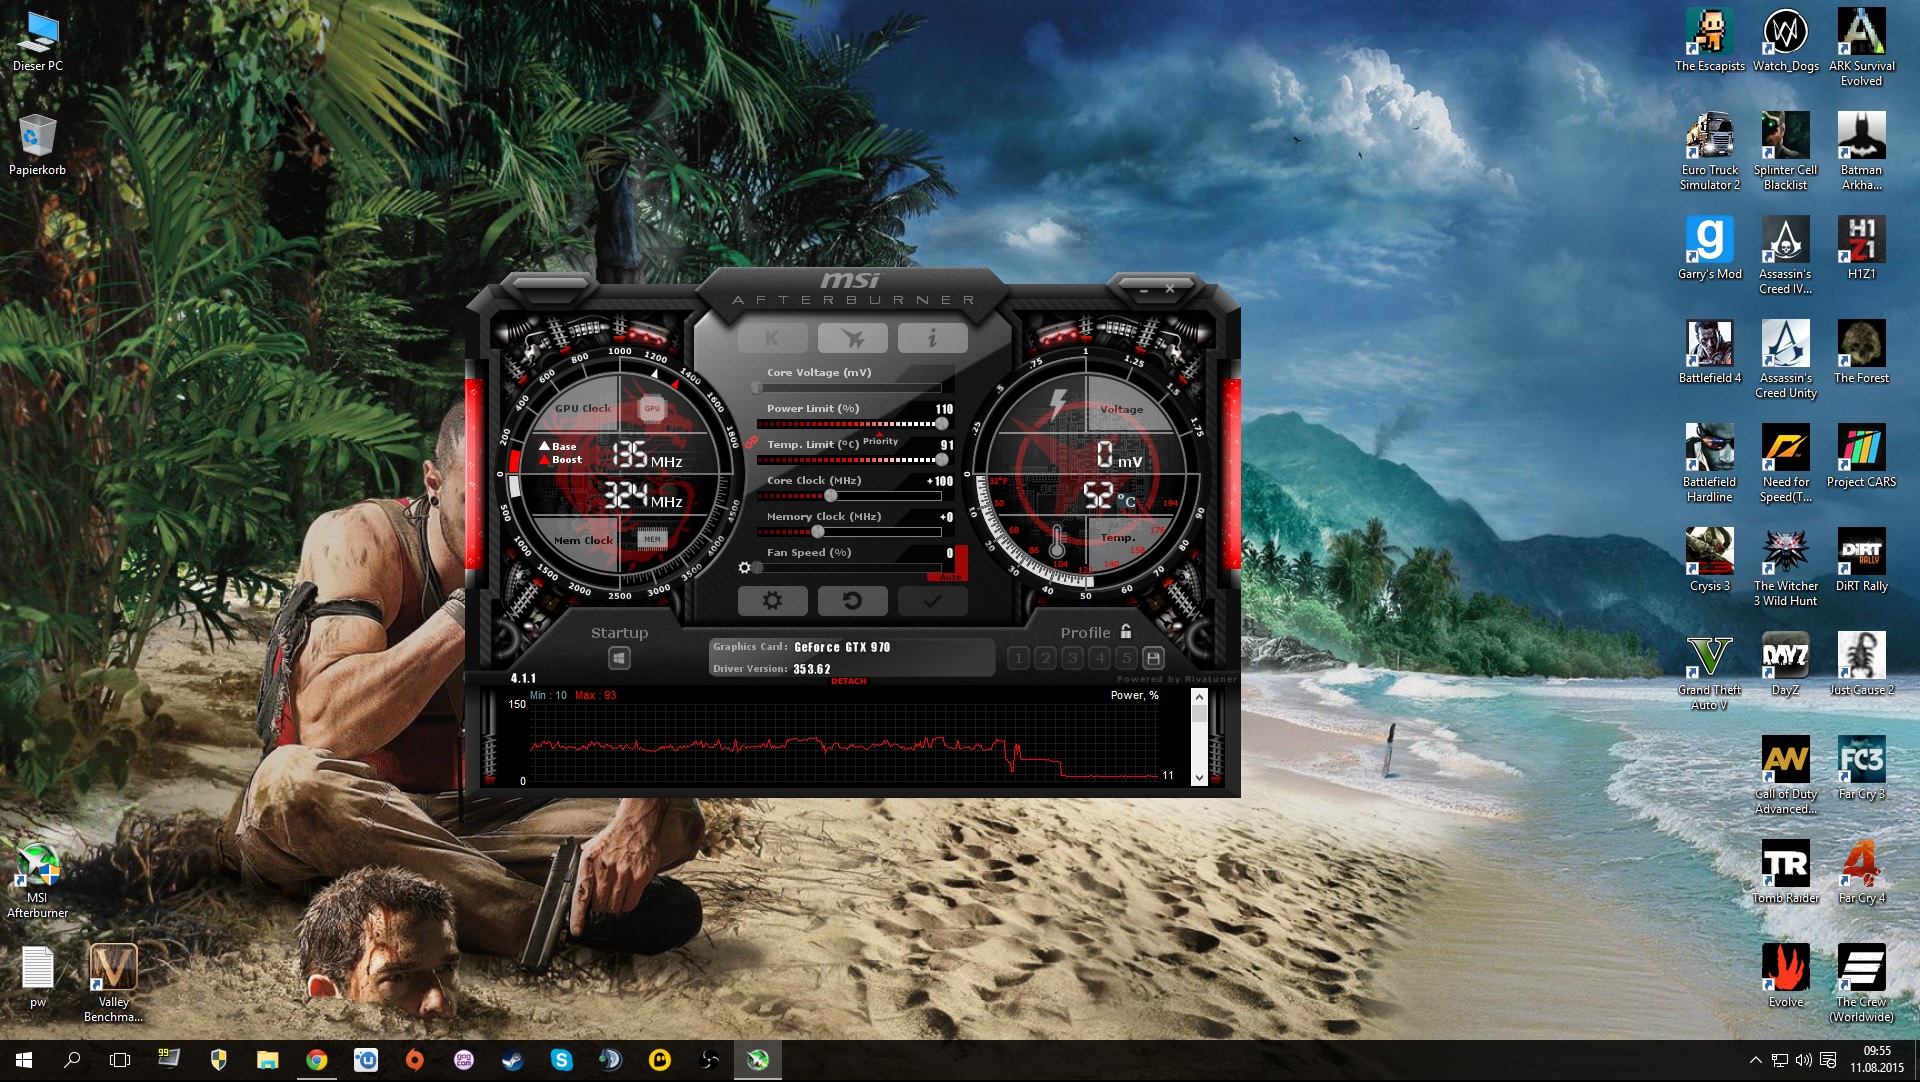The height and width of the screenshot is (1082, 1920).
Task: Open Afterburner settings gear button
Action: coord(772,600)
